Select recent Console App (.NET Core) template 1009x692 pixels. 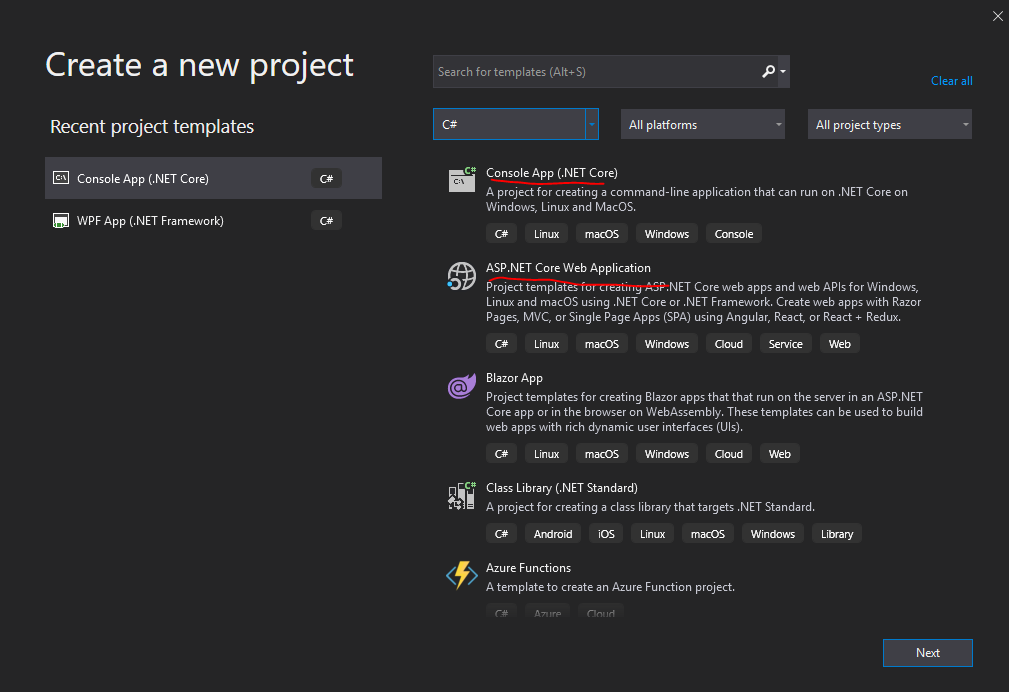[214, 178]
